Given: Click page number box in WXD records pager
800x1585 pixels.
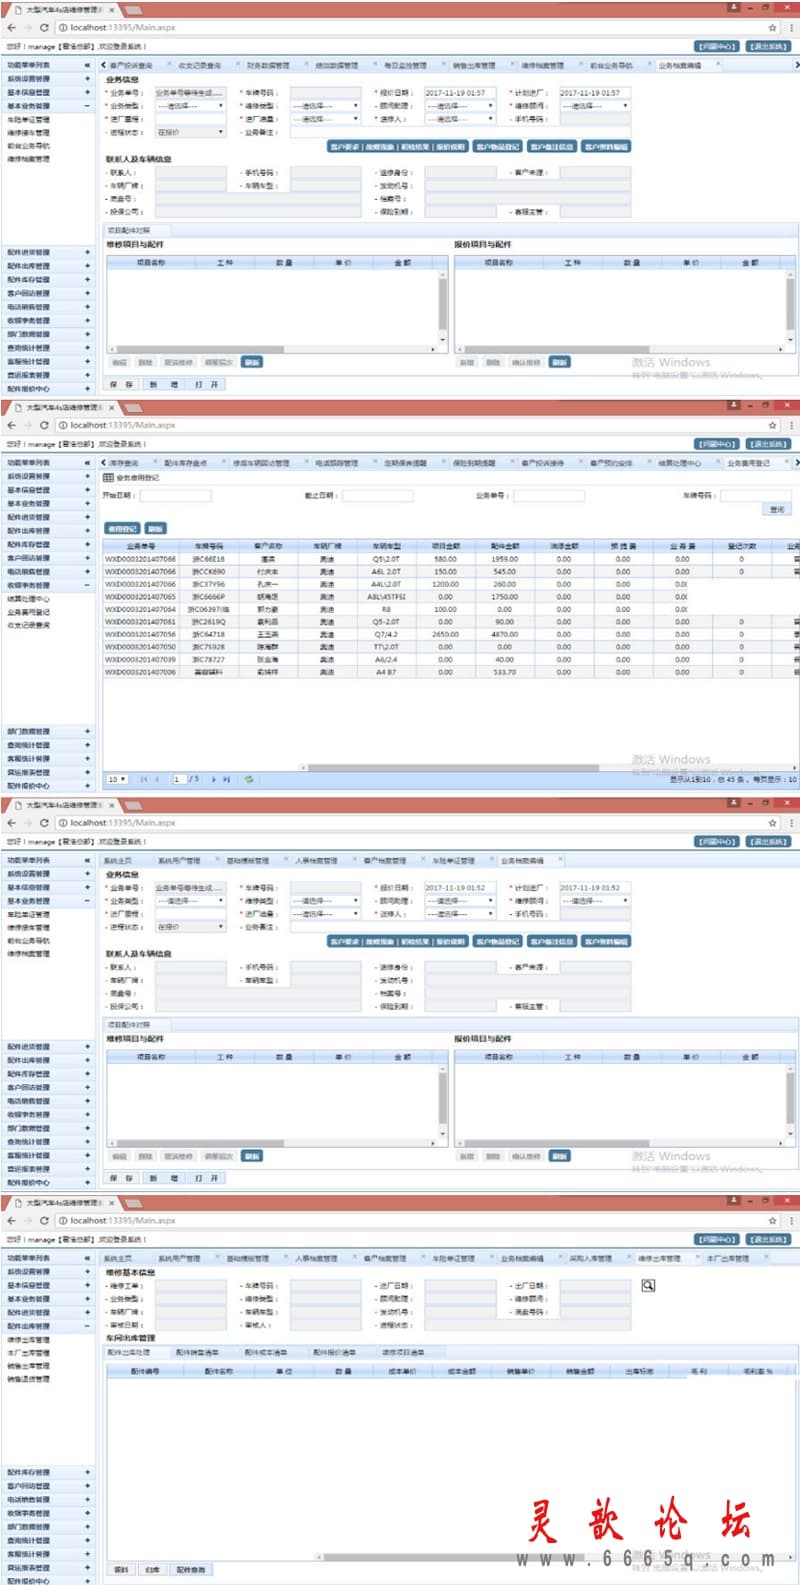Looking at the screenshot, I should click(179, 779).
